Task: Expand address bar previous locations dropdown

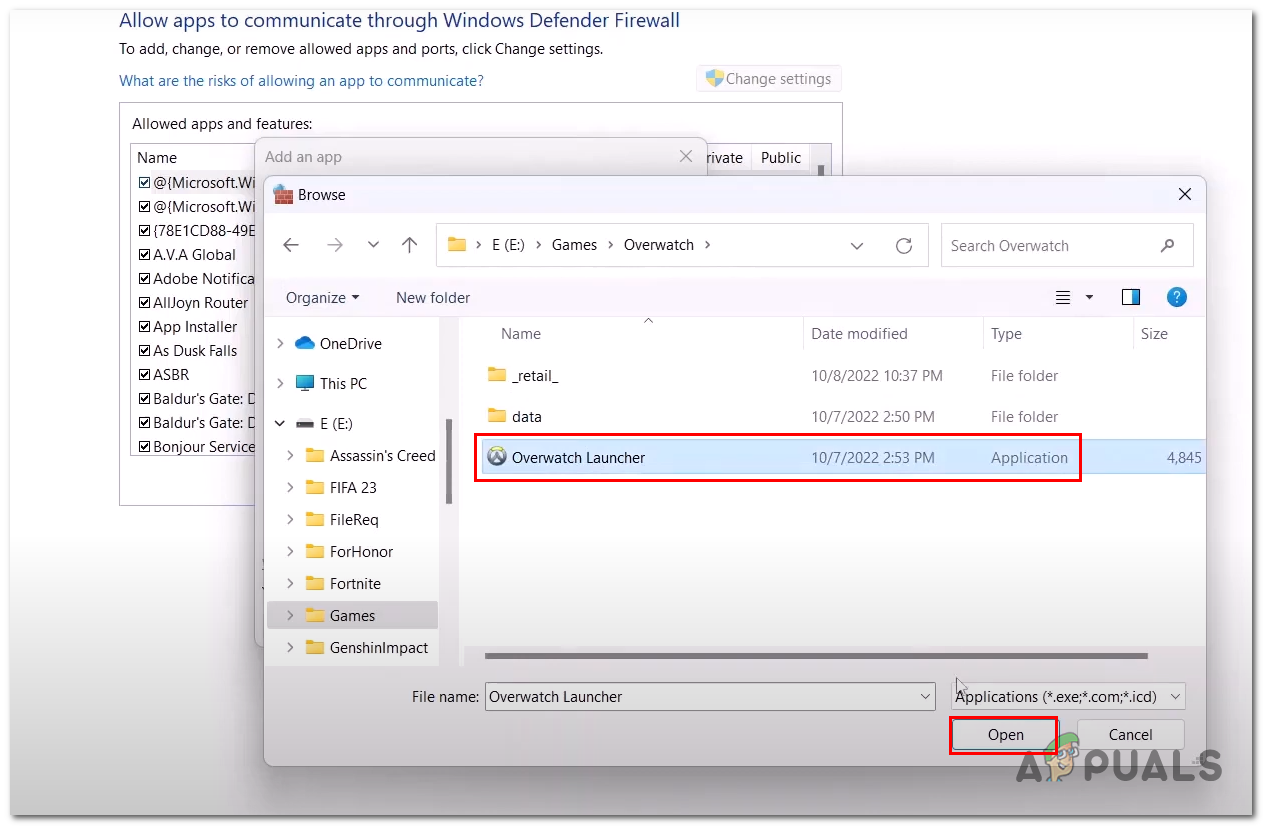Action: click(x=857, y=245)
